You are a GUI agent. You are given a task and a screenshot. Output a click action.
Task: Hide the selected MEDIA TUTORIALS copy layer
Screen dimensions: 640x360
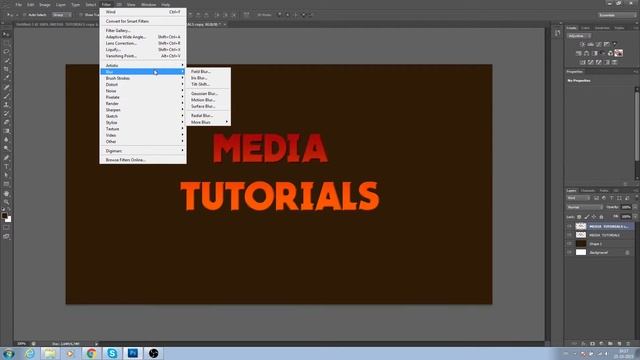tap(569, 226)
